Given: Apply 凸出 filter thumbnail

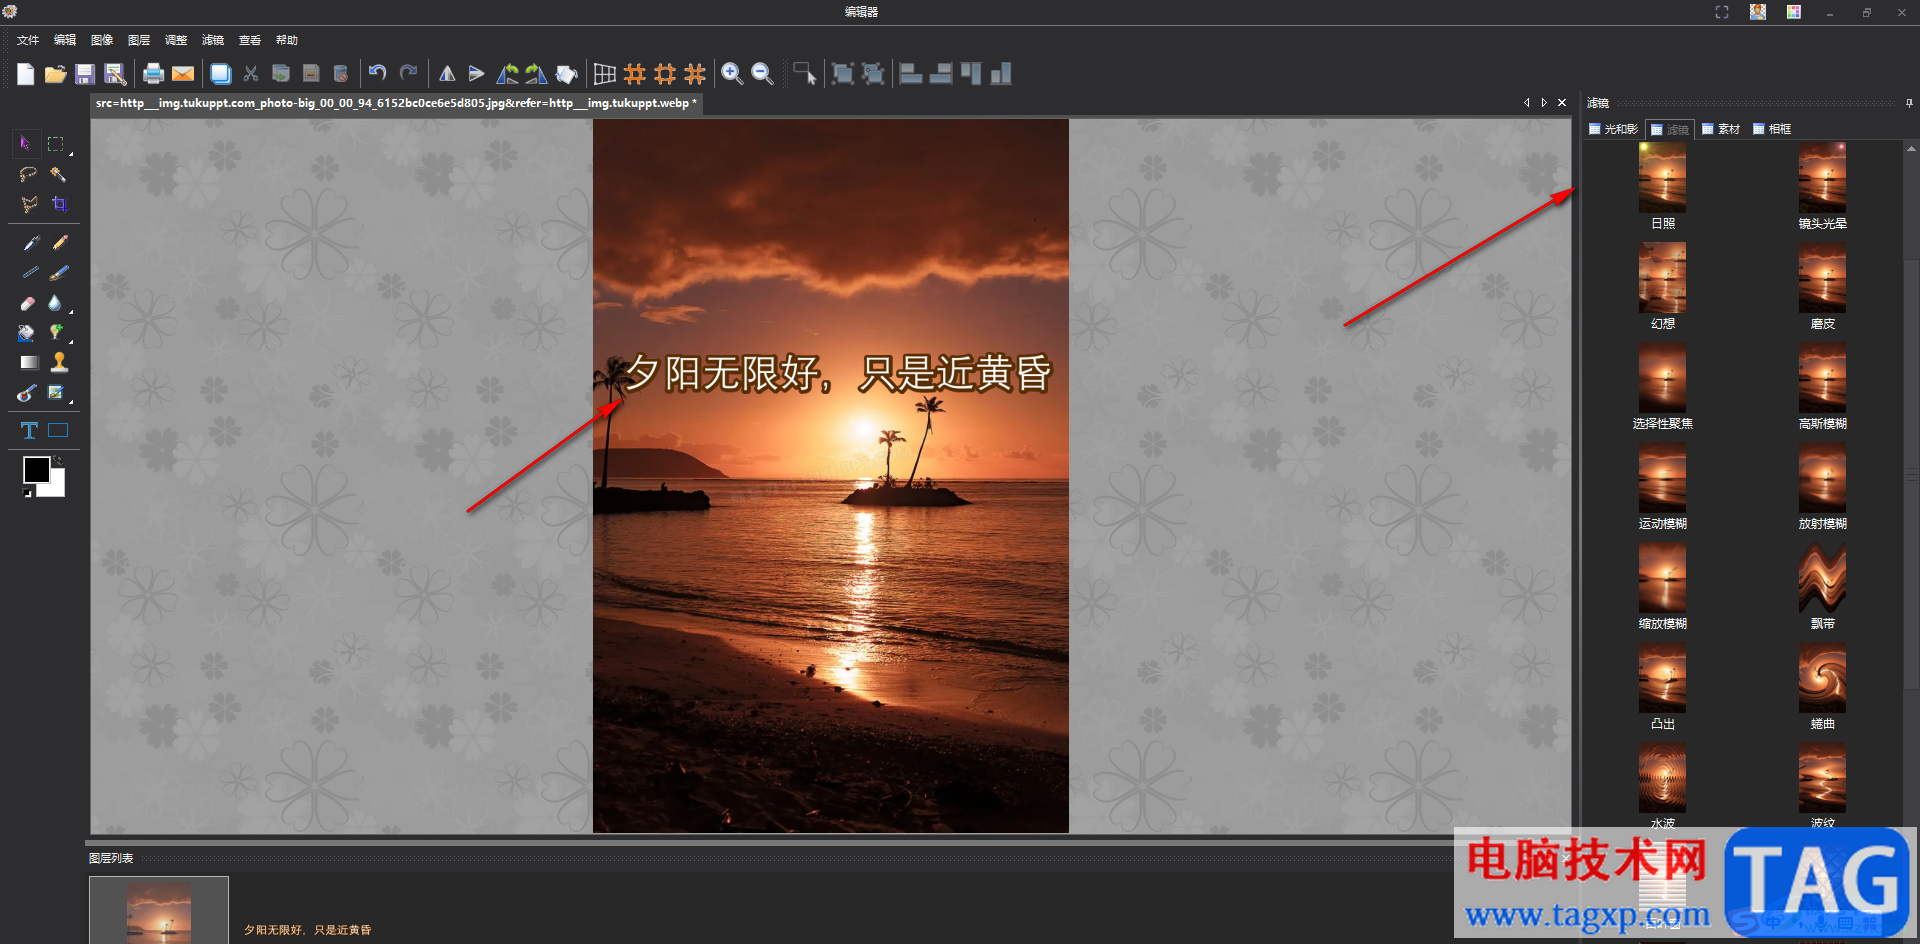Looking at the screenshot, I should 1662,677.
